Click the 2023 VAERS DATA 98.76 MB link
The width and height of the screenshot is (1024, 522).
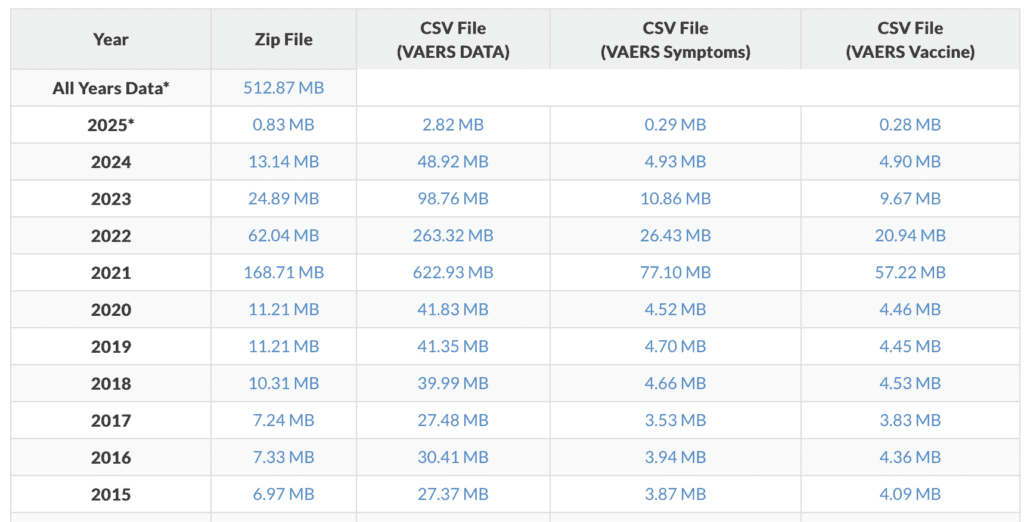click(453, 199)
